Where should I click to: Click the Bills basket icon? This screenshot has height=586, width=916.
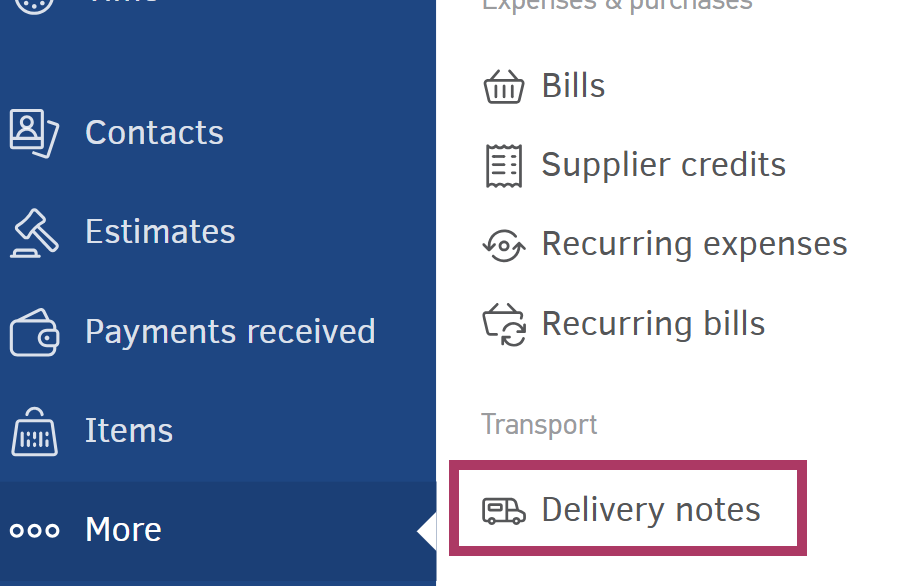tap(503, 87)
